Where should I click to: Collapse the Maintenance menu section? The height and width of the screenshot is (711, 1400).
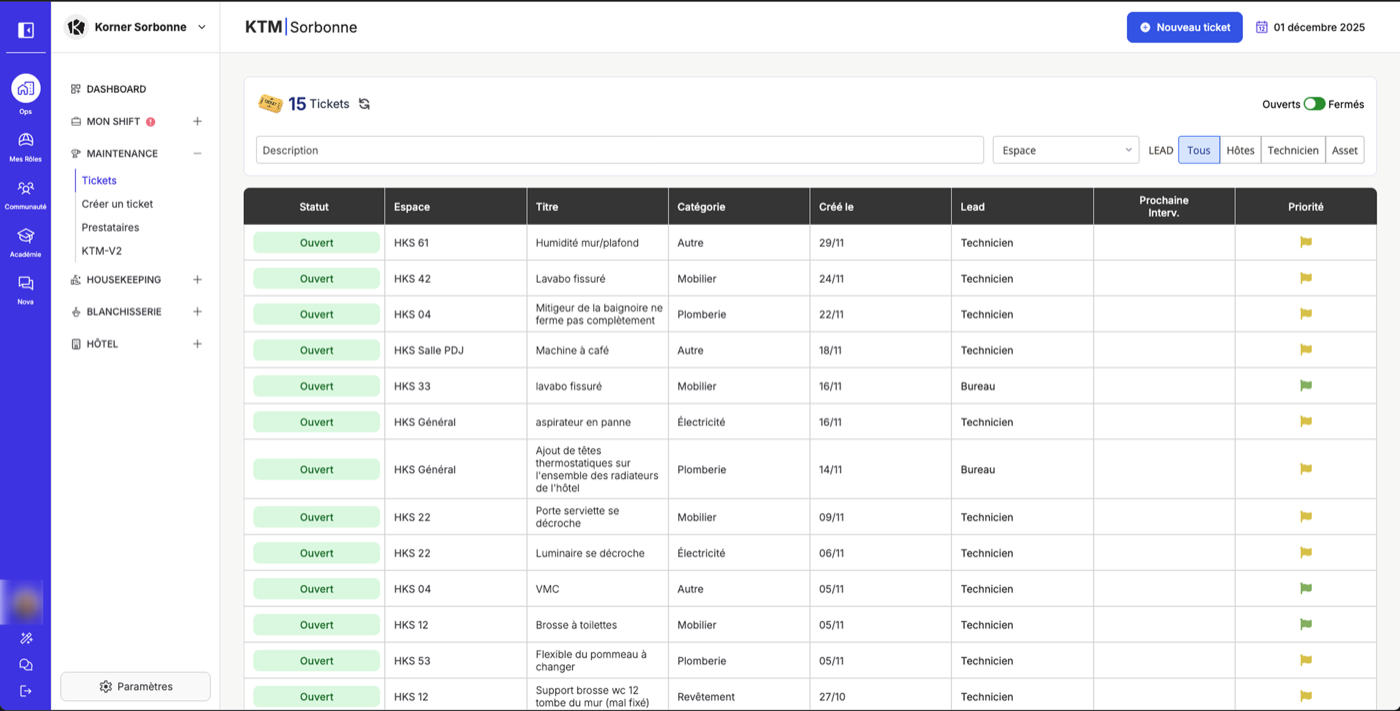pos(197,154)
